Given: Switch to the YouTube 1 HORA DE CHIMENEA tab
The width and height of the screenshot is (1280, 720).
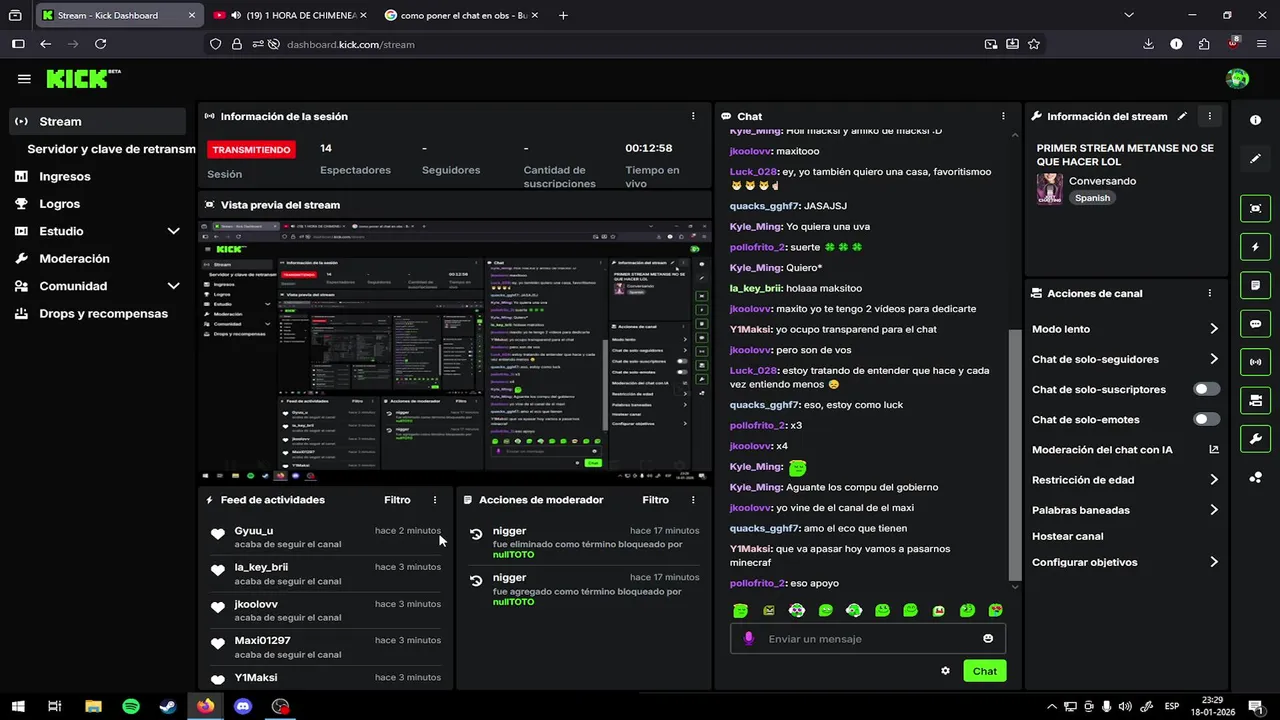Looking at the screenshot, I should coord(289,15).
